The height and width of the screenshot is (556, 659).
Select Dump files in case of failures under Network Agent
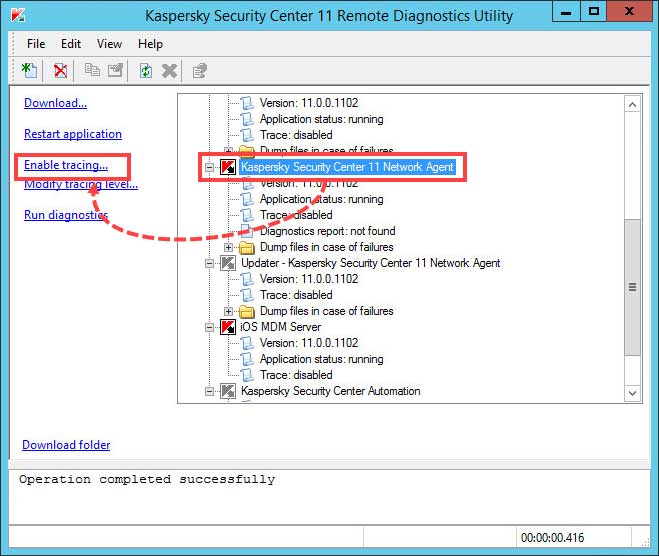[x=327, y=247]
